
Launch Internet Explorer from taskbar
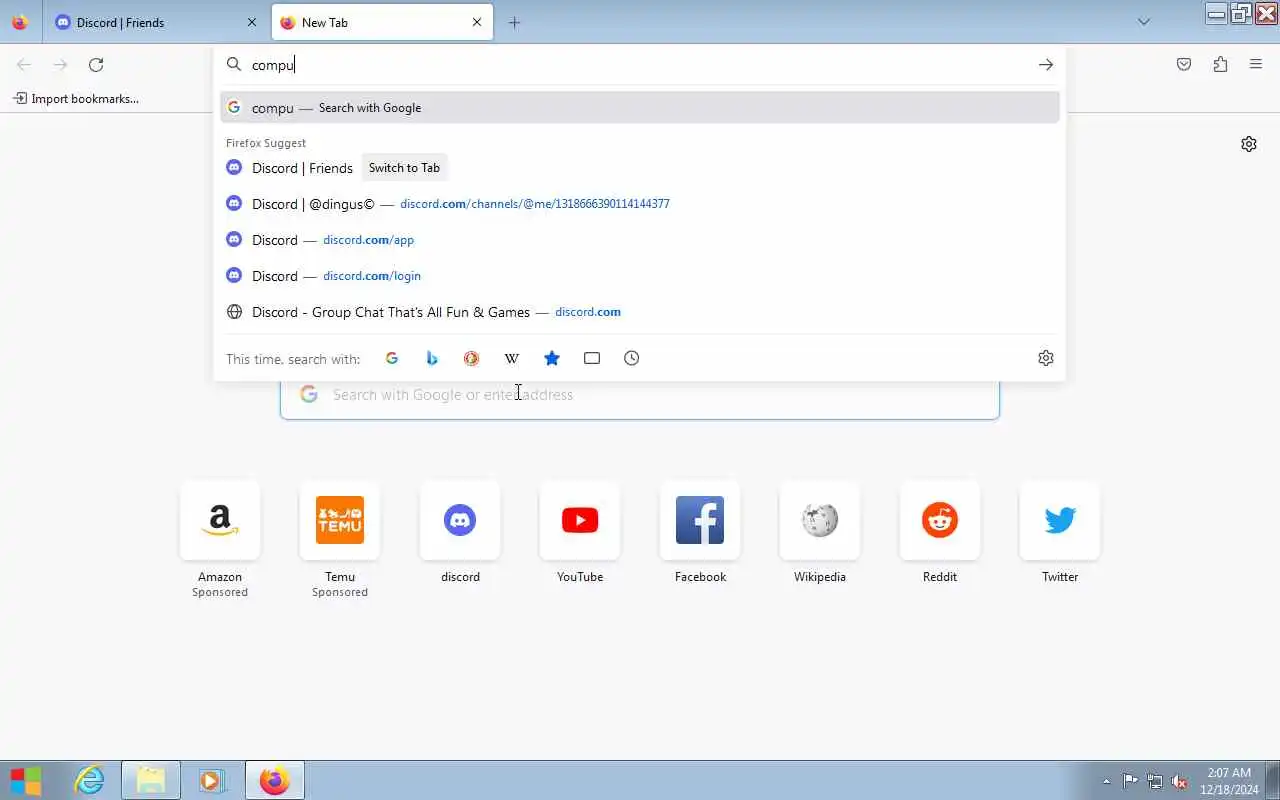90,780
